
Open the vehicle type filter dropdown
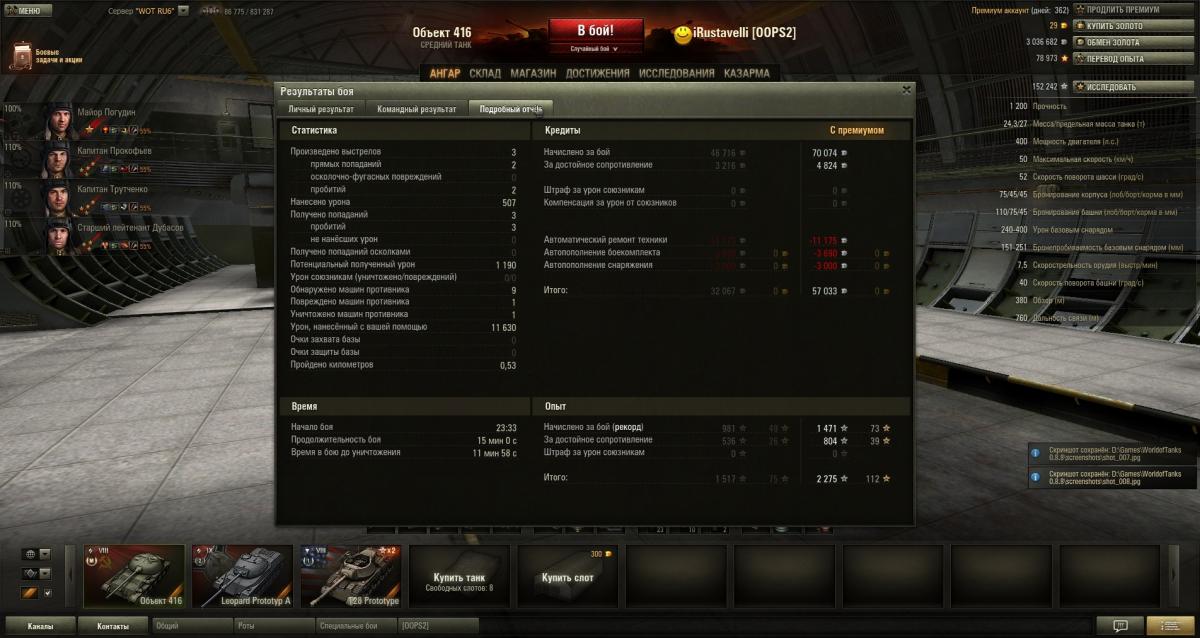[x=36, y=574]
